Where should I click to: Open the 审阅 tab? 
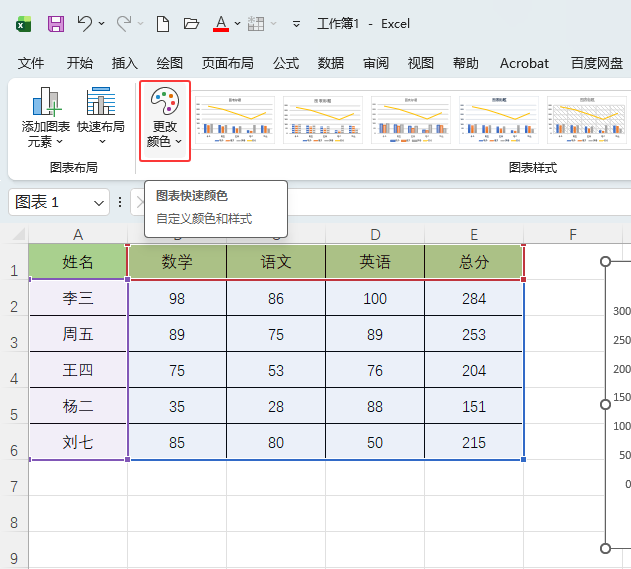pyautogui.click(x=376, y=63)
